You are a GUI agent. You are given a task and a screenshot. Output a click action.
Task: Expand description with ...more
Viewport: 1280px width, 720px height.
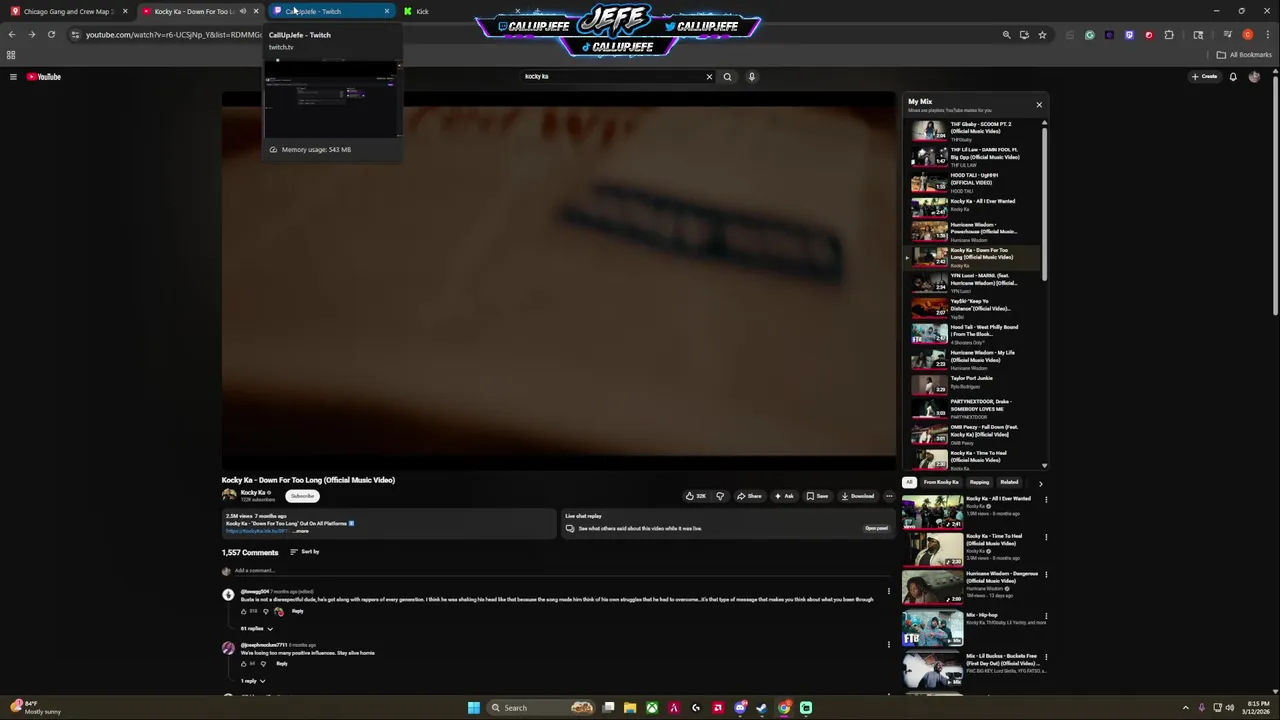coord(300,531)
